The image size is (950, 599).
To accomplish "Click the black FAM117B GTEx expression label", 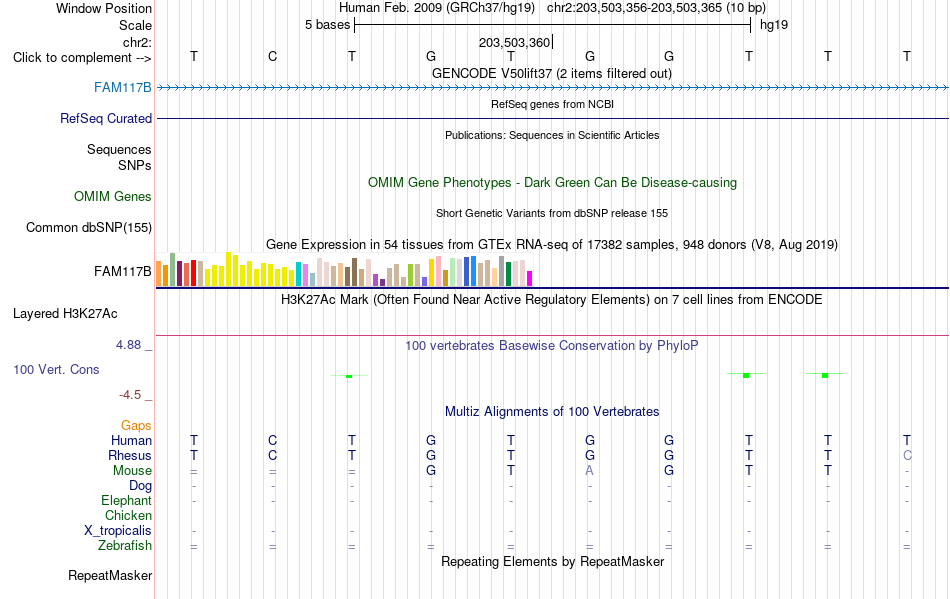I will coord(122,271).
